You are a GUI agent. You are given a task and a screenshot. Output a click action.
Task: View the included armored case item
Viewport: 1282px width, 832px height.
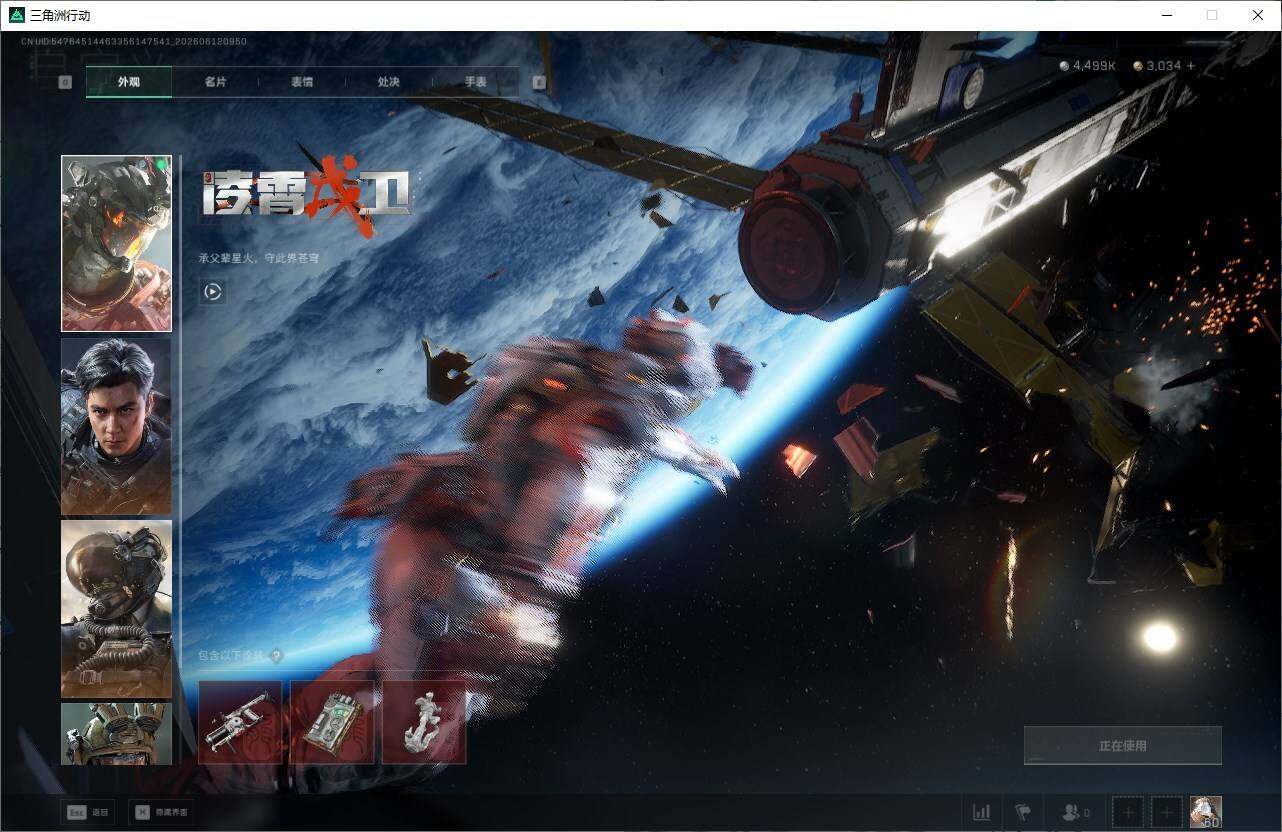tap(332, 722)
